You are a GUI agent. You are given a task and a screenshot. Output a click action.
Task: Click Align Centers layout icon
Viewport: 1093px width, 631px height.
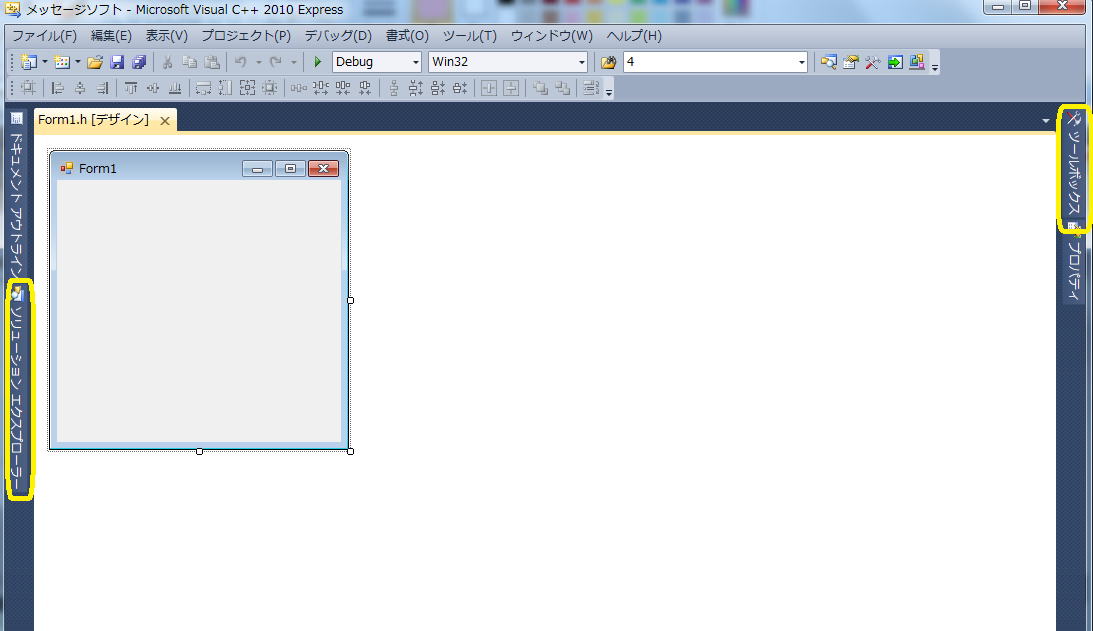click(80, 88)
